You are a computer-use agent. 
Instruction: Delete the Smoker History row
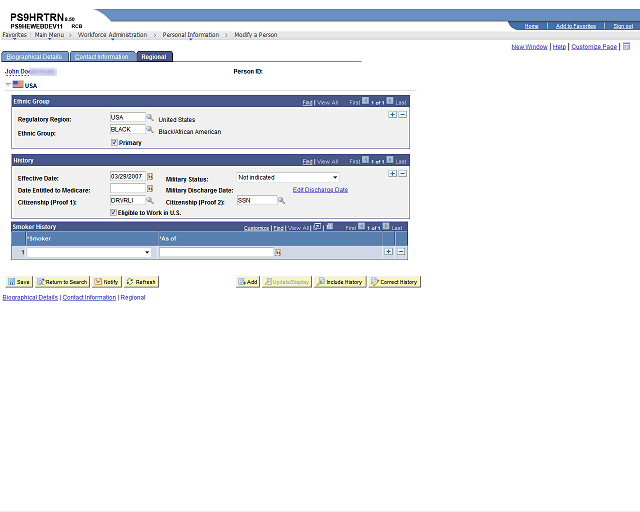[x=401, y=252]
